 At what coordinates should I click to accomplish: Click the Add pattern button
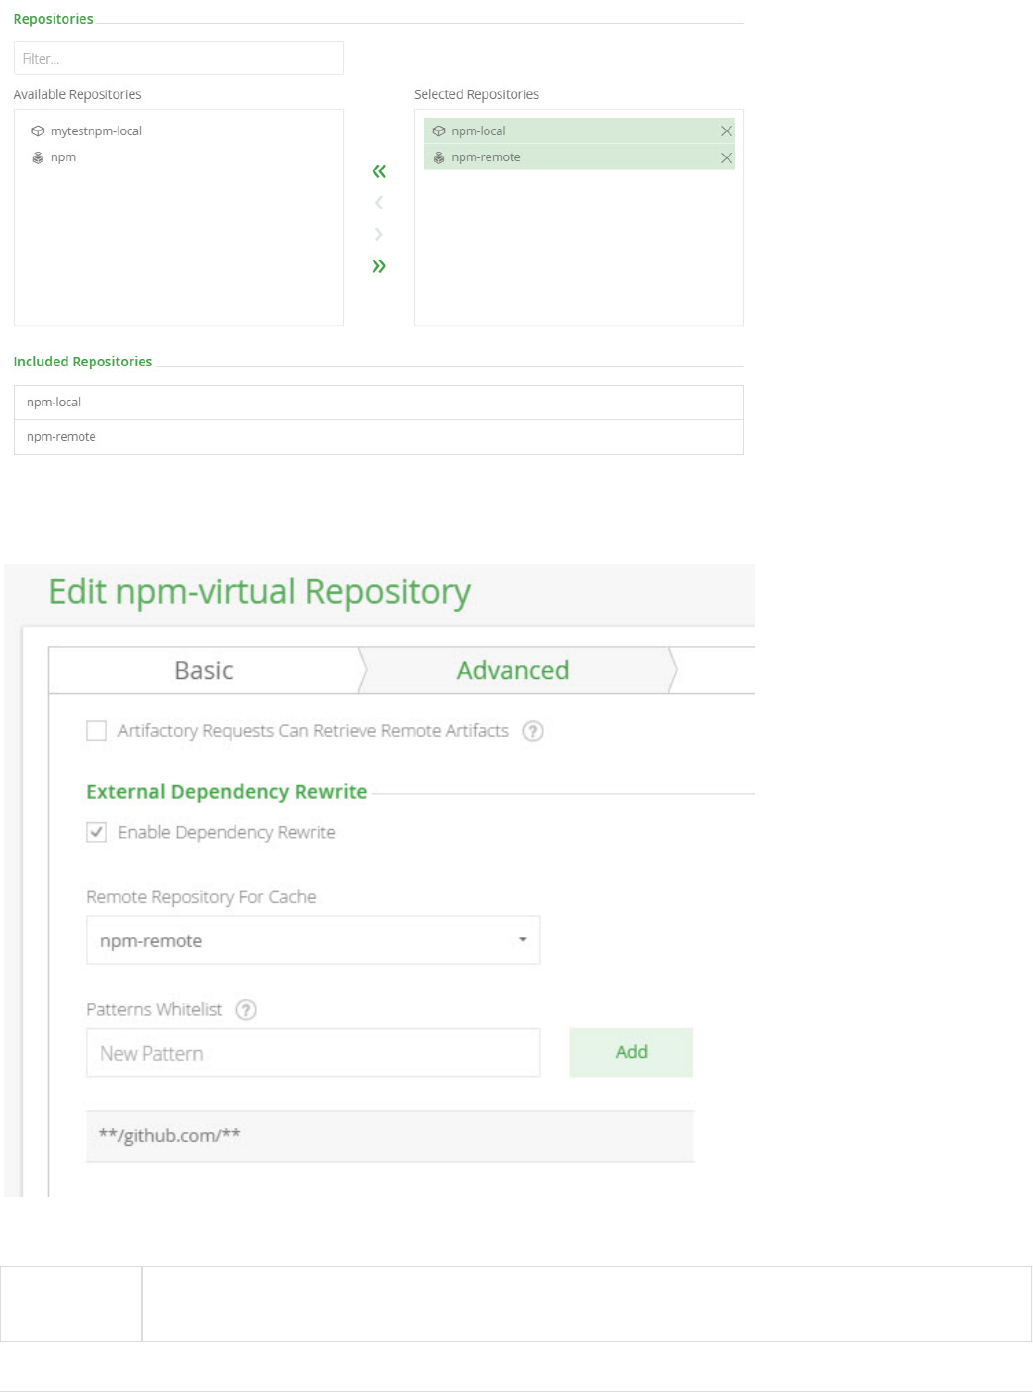[631, 1052]
